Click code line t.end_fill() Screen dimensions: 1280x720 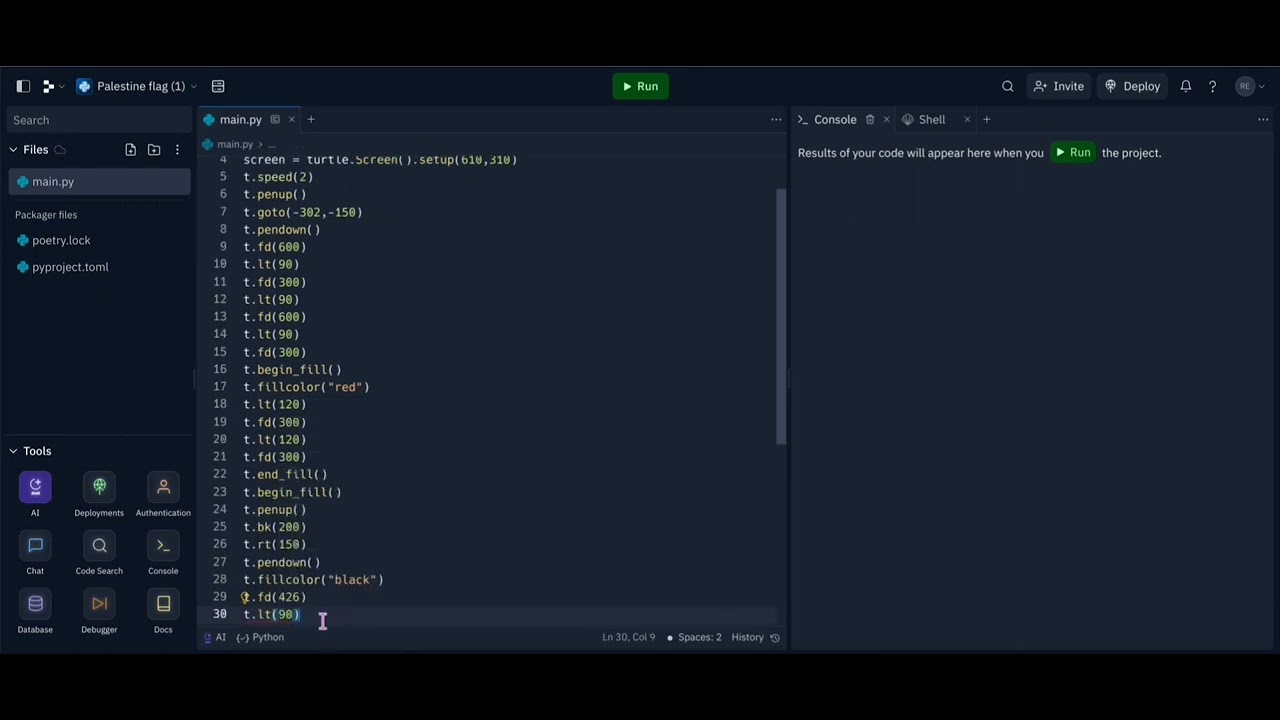[x=285, y=475]
